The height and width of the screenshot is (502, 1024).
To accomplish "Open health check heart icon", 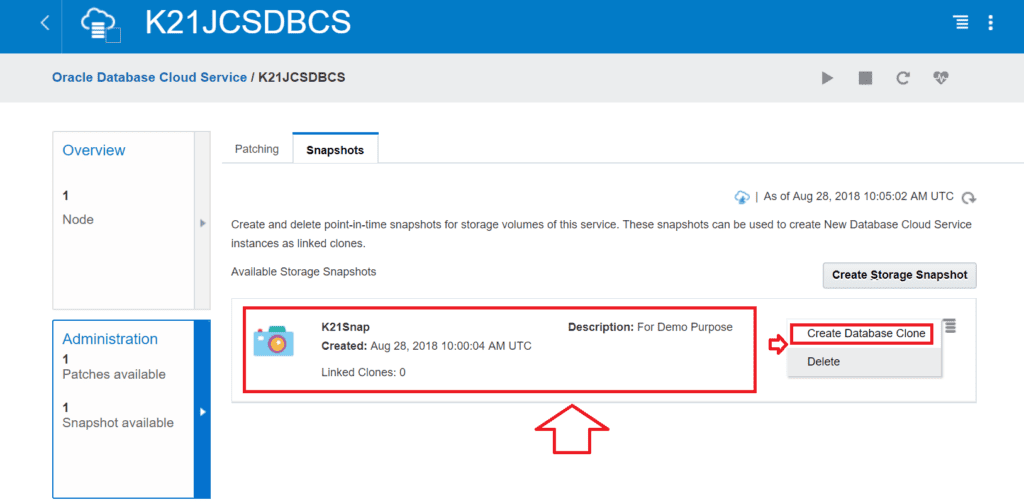I will coord(940,78).
